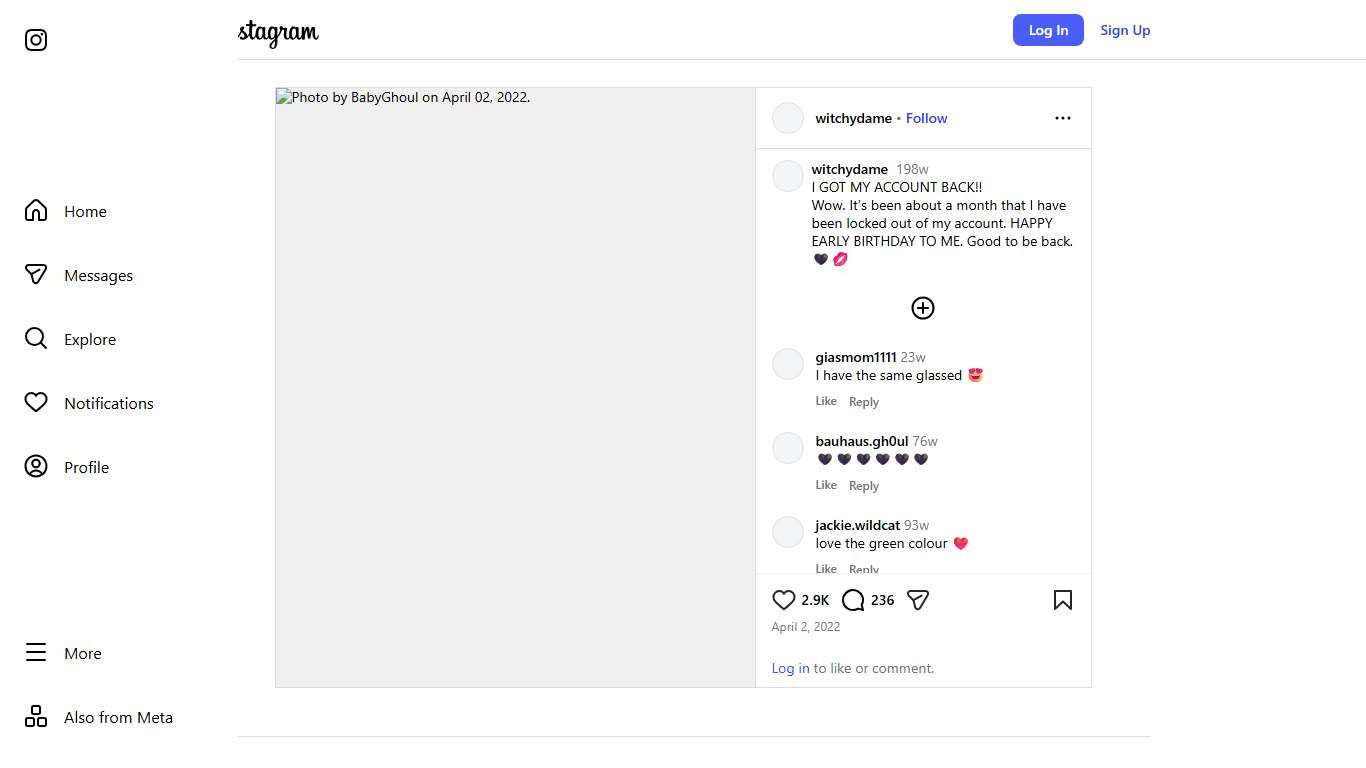Image resolution: width=1366 pixels, height=768 pixels.
Task: Load more comments with plus circle
Action: click(x=922, y=308)
